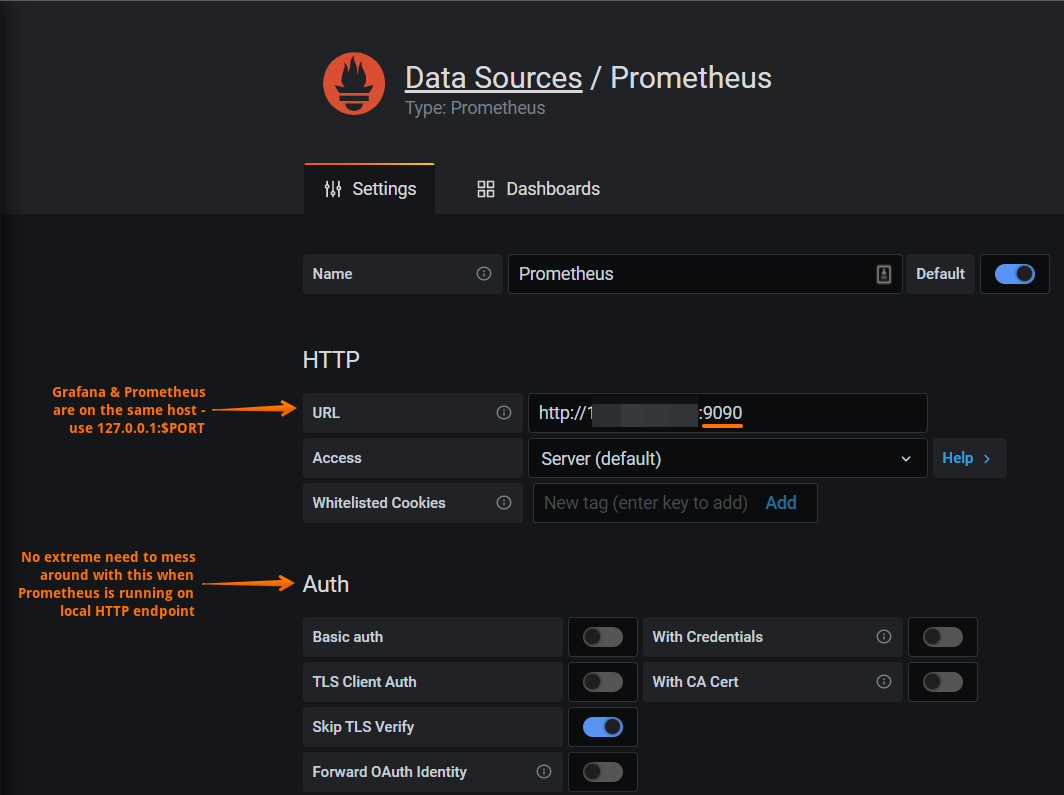Click into the Name input containing Prometheus
Viewport: 1064px width, 795px height.
(x=705, y=274)
